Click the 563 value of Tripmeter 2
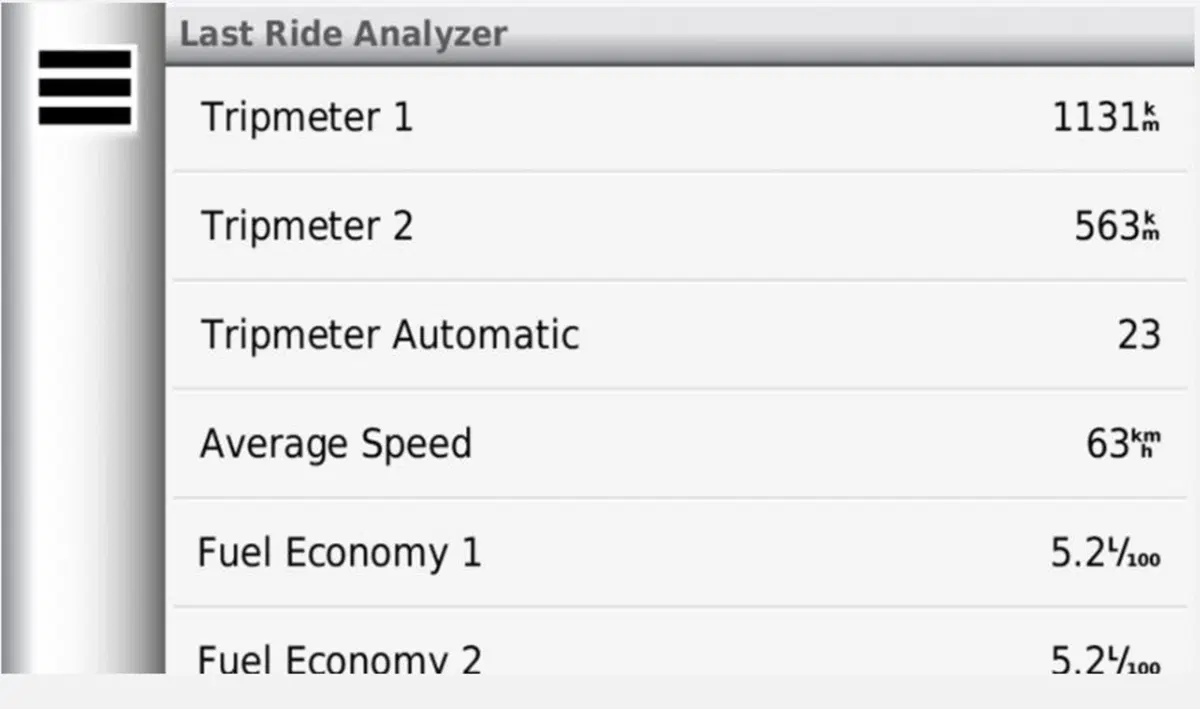This screenshot has height=709, width=1200. point(1107,227)
